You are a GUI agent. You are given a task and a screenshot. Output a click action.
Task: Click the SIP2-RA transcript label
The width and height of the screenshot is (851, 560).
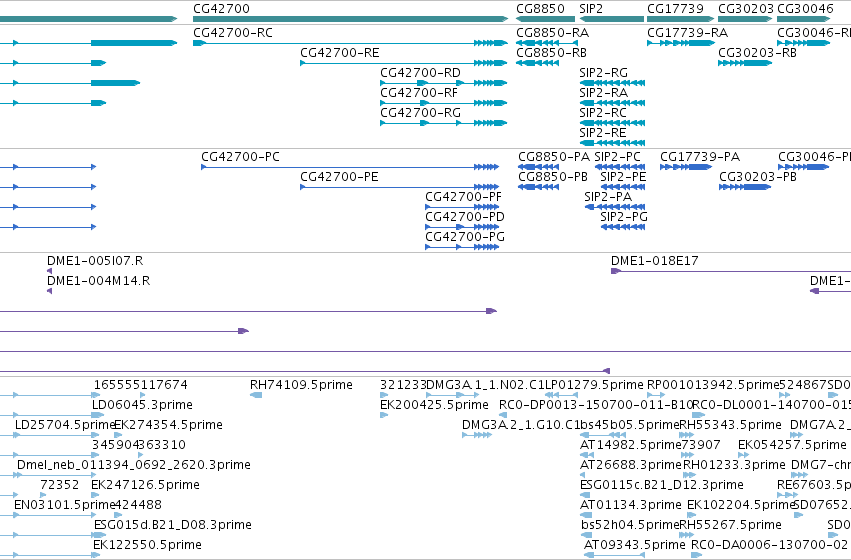pyautogui.click(x=604, y=93)
